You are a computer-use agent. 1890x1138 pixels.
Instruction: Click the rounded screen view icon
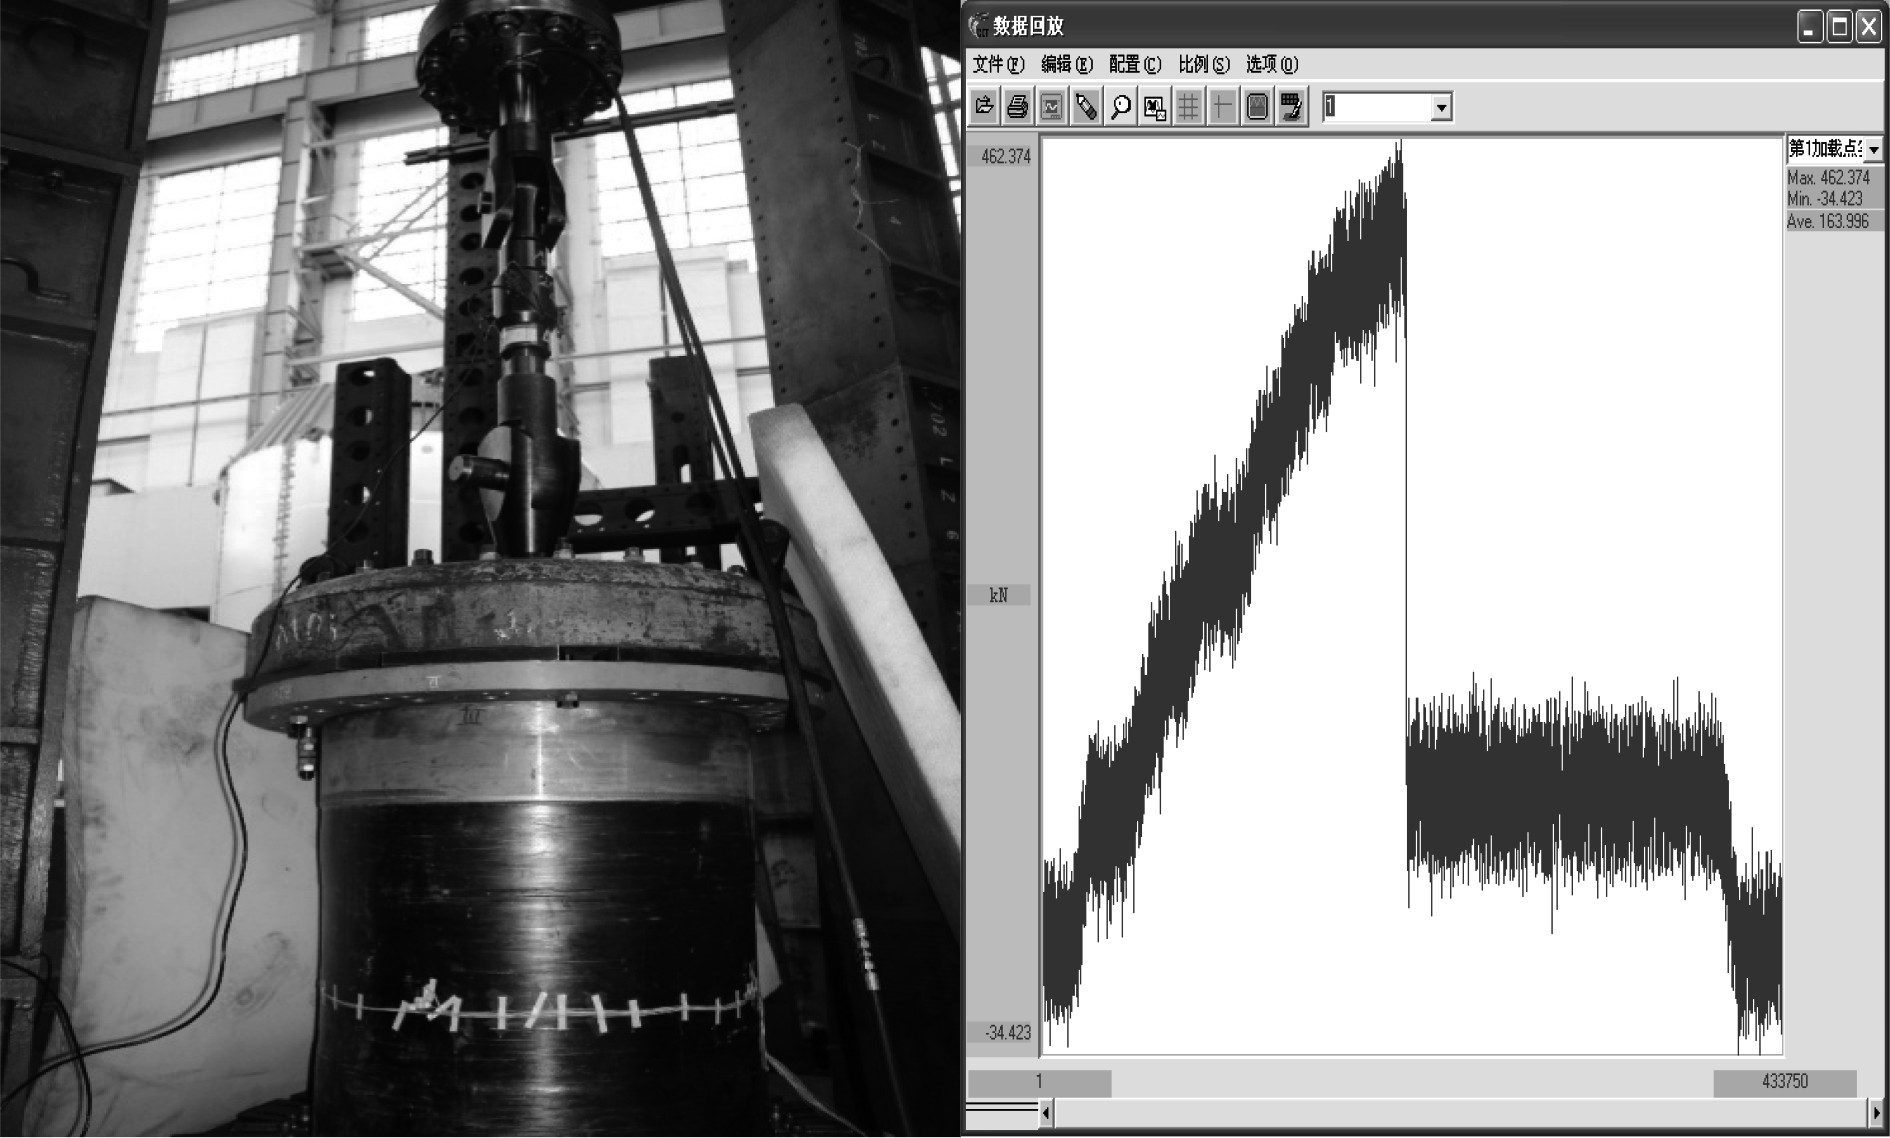[x=1257, y=107]
